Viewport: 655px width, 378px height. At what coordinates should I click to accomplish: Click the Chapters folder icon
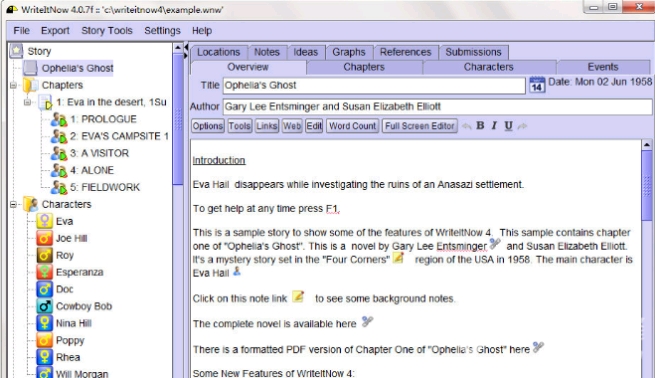click(x=30, y=85)
